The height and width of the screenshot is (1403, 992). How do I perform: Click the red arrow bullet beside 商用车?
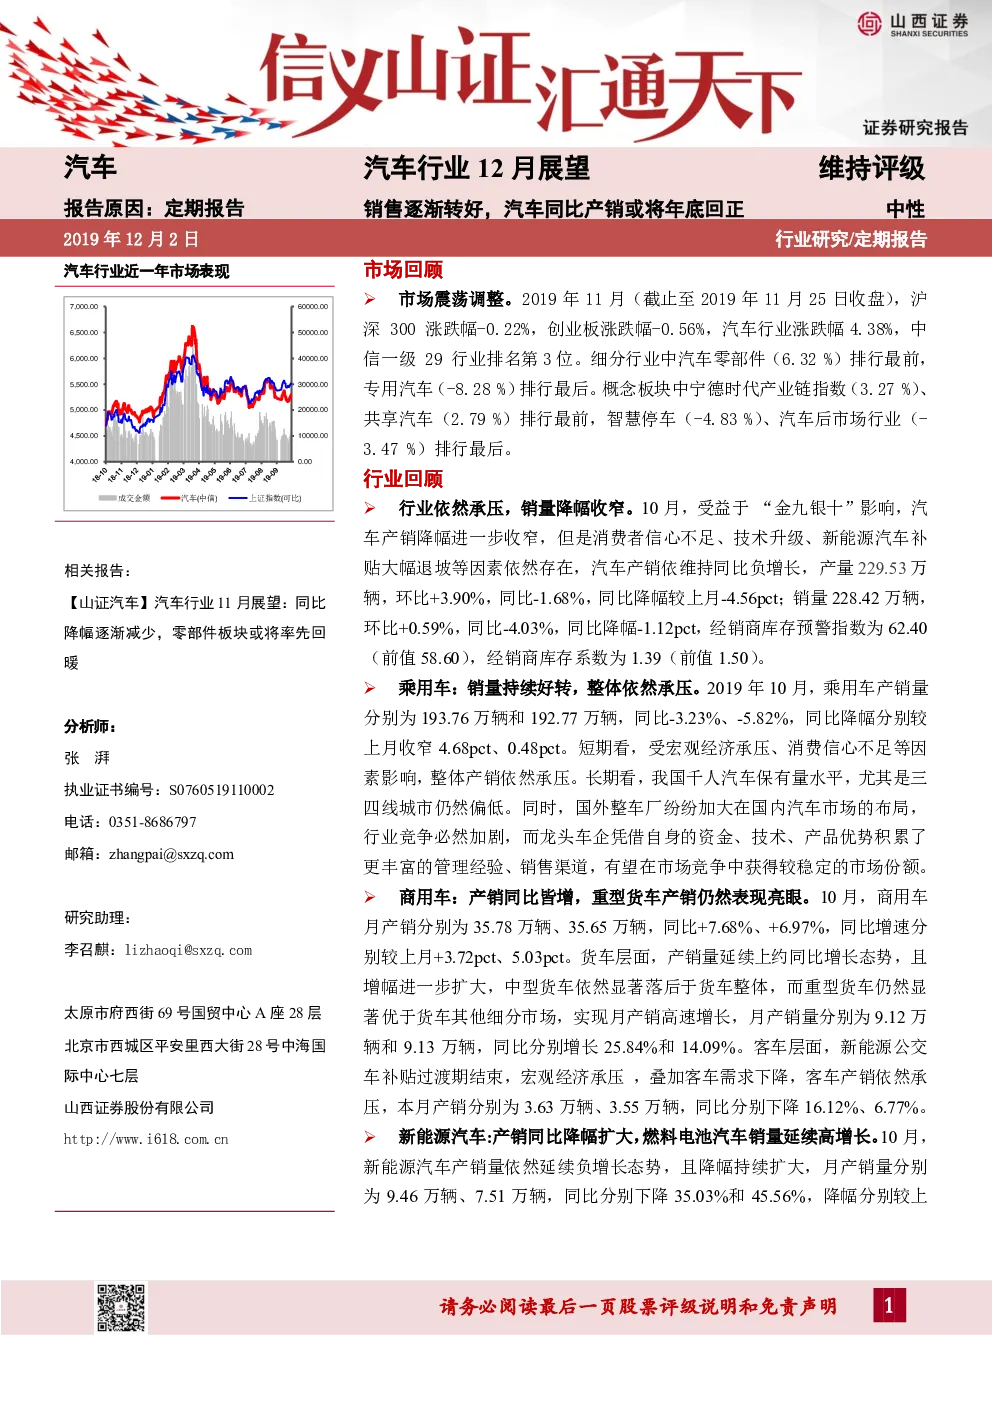369,897
